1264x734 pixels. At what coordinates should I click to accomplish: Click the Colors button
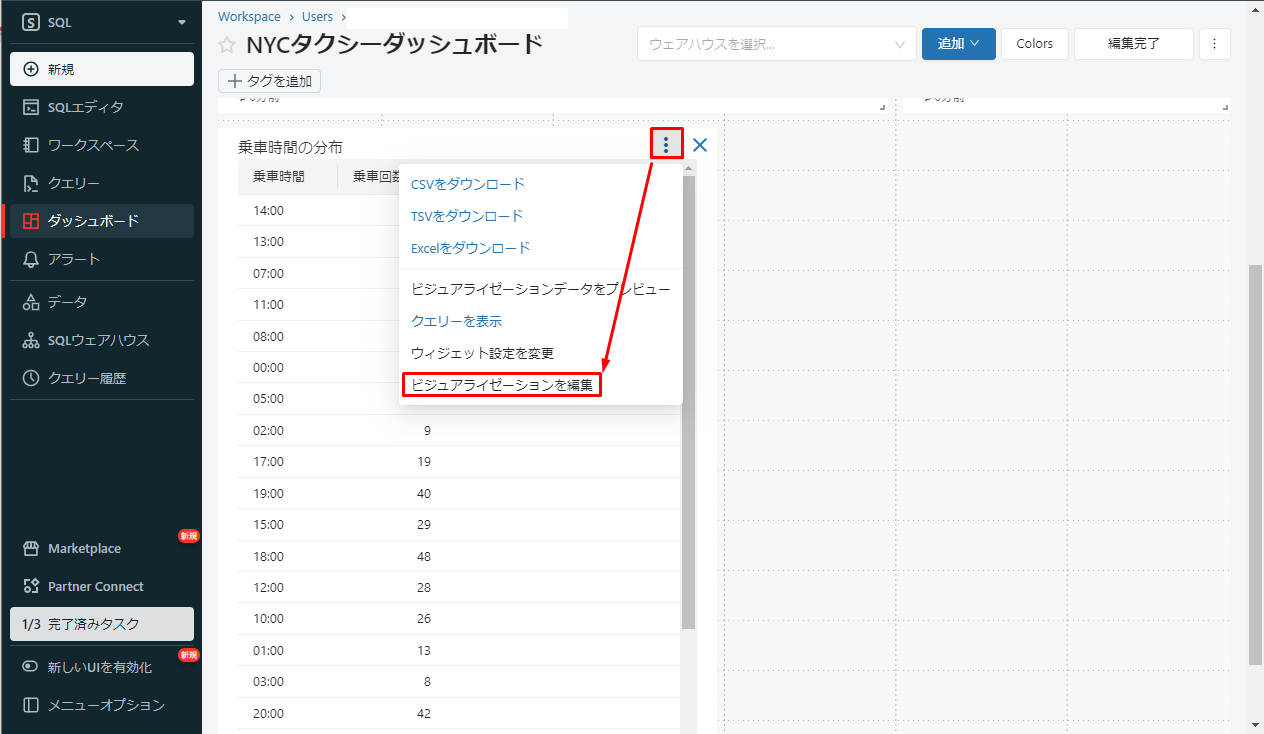[x=1034, y=44]
